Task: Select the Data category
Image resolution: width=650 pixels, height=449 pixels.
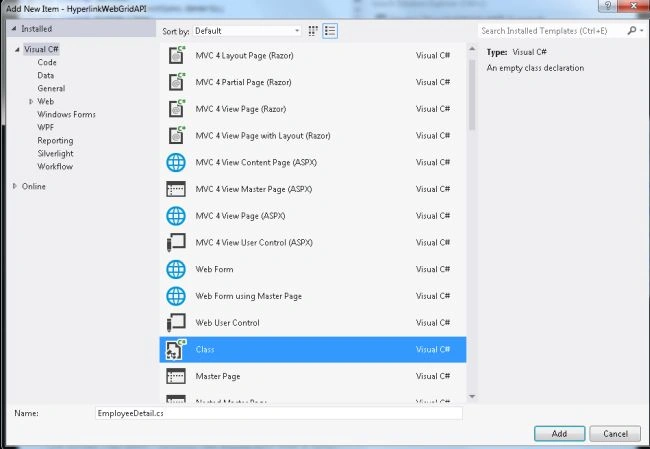Action: tap(46, 75)
